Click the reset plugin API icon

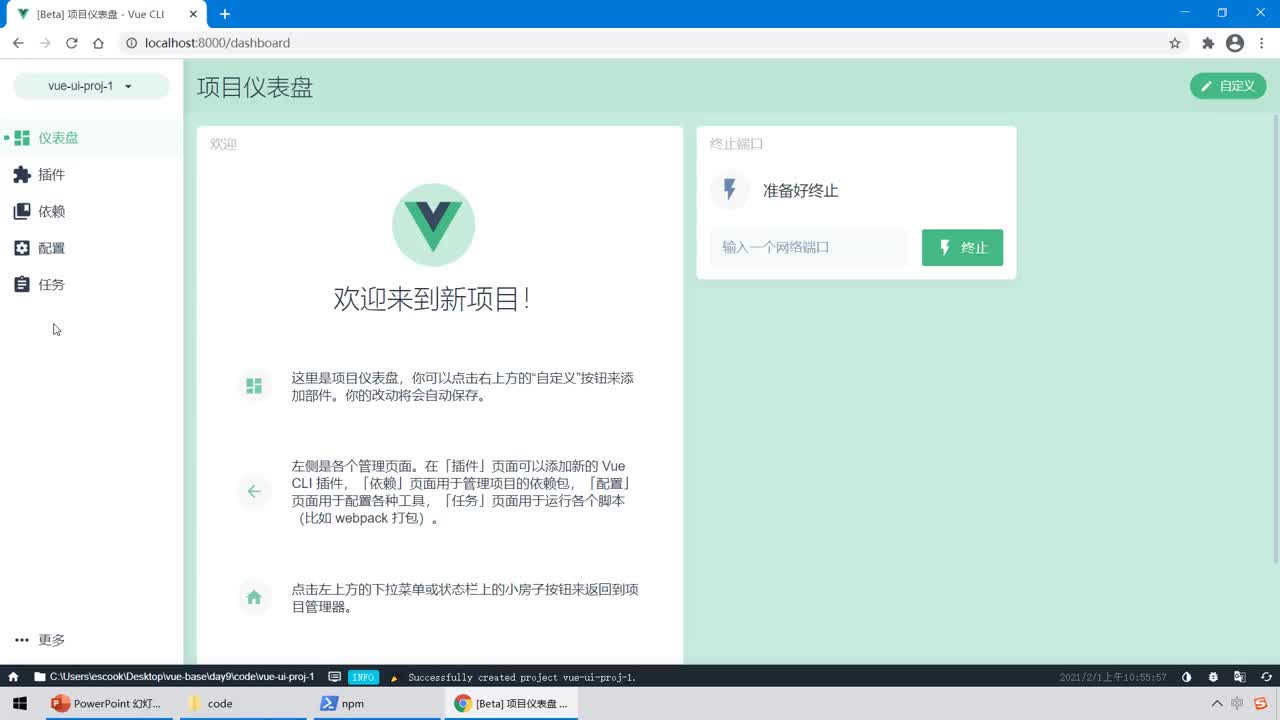tap(1266, 677)
